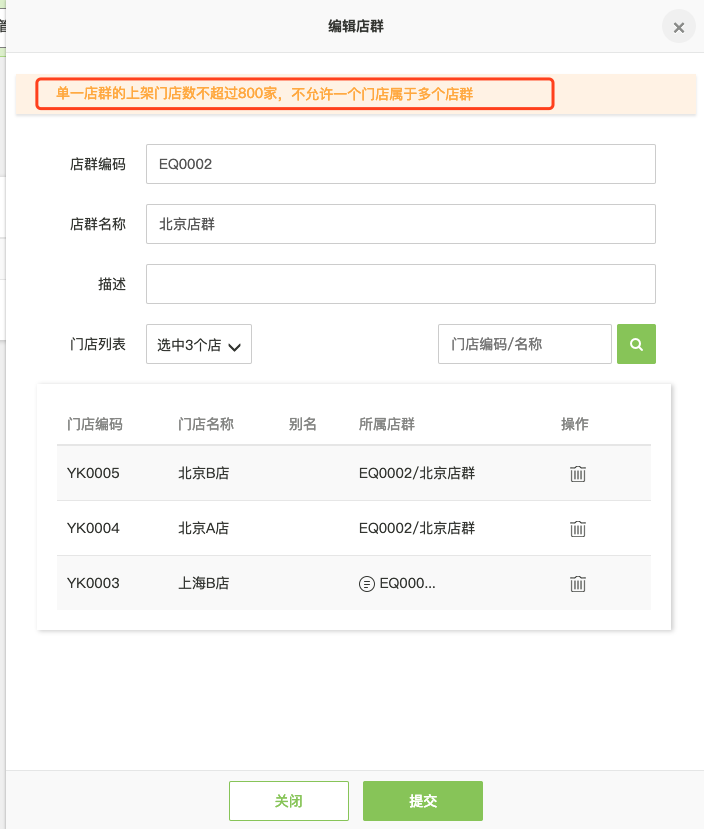This screenshot has height=829, width=704.
Task: Click the truncated EQ000... group text
Action: 407,583
